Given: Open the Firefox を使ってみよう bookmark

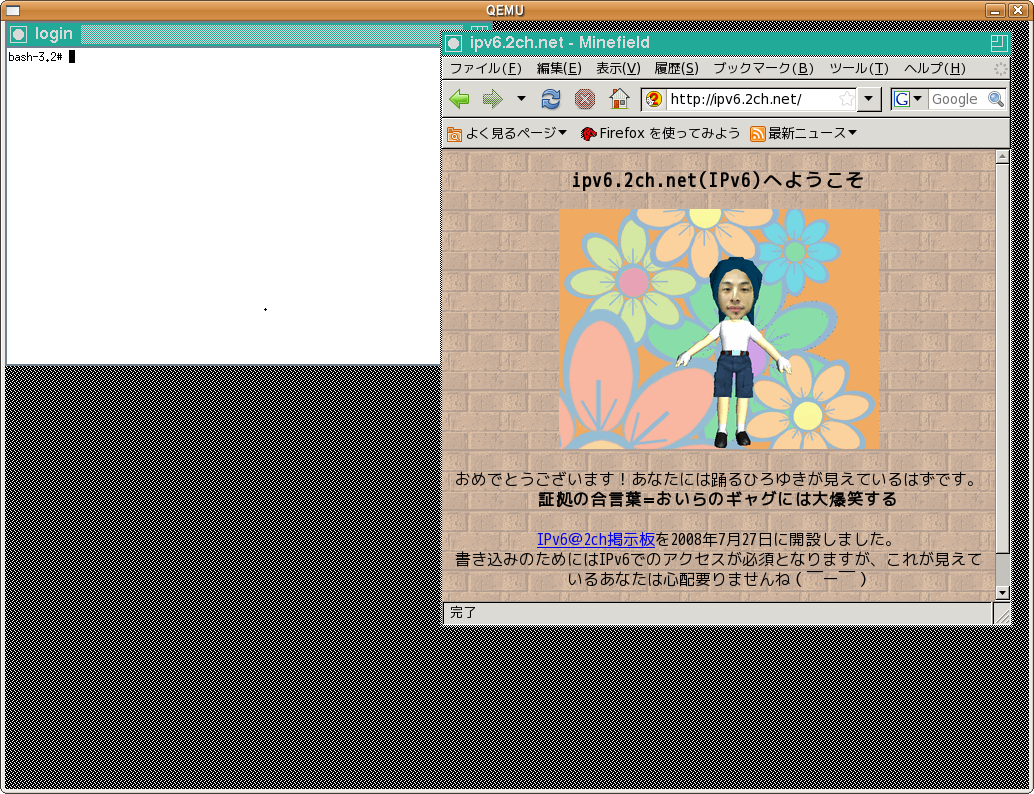Looking at the screenshot, I should pos(660,133).
